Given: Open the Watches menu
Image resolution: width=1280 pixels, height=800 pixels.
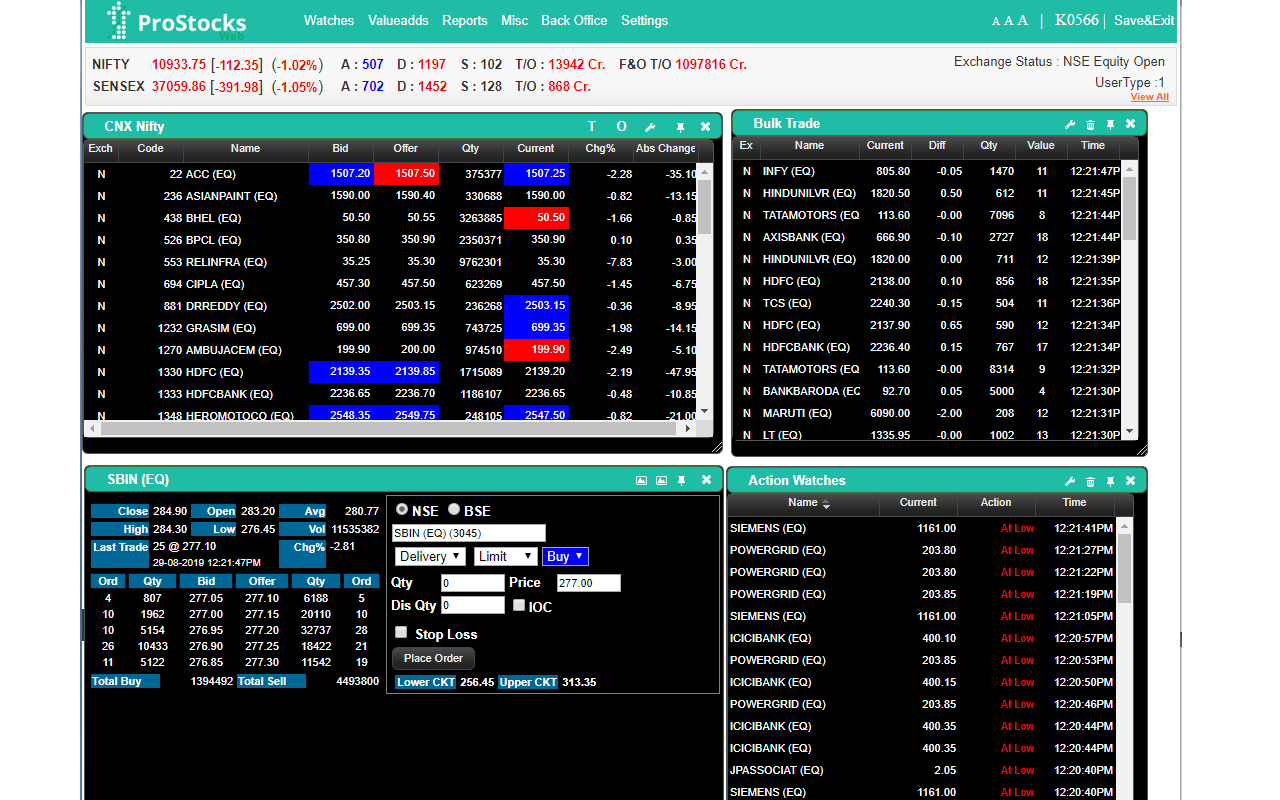Looking at the screenshot, I should (329, 20).
